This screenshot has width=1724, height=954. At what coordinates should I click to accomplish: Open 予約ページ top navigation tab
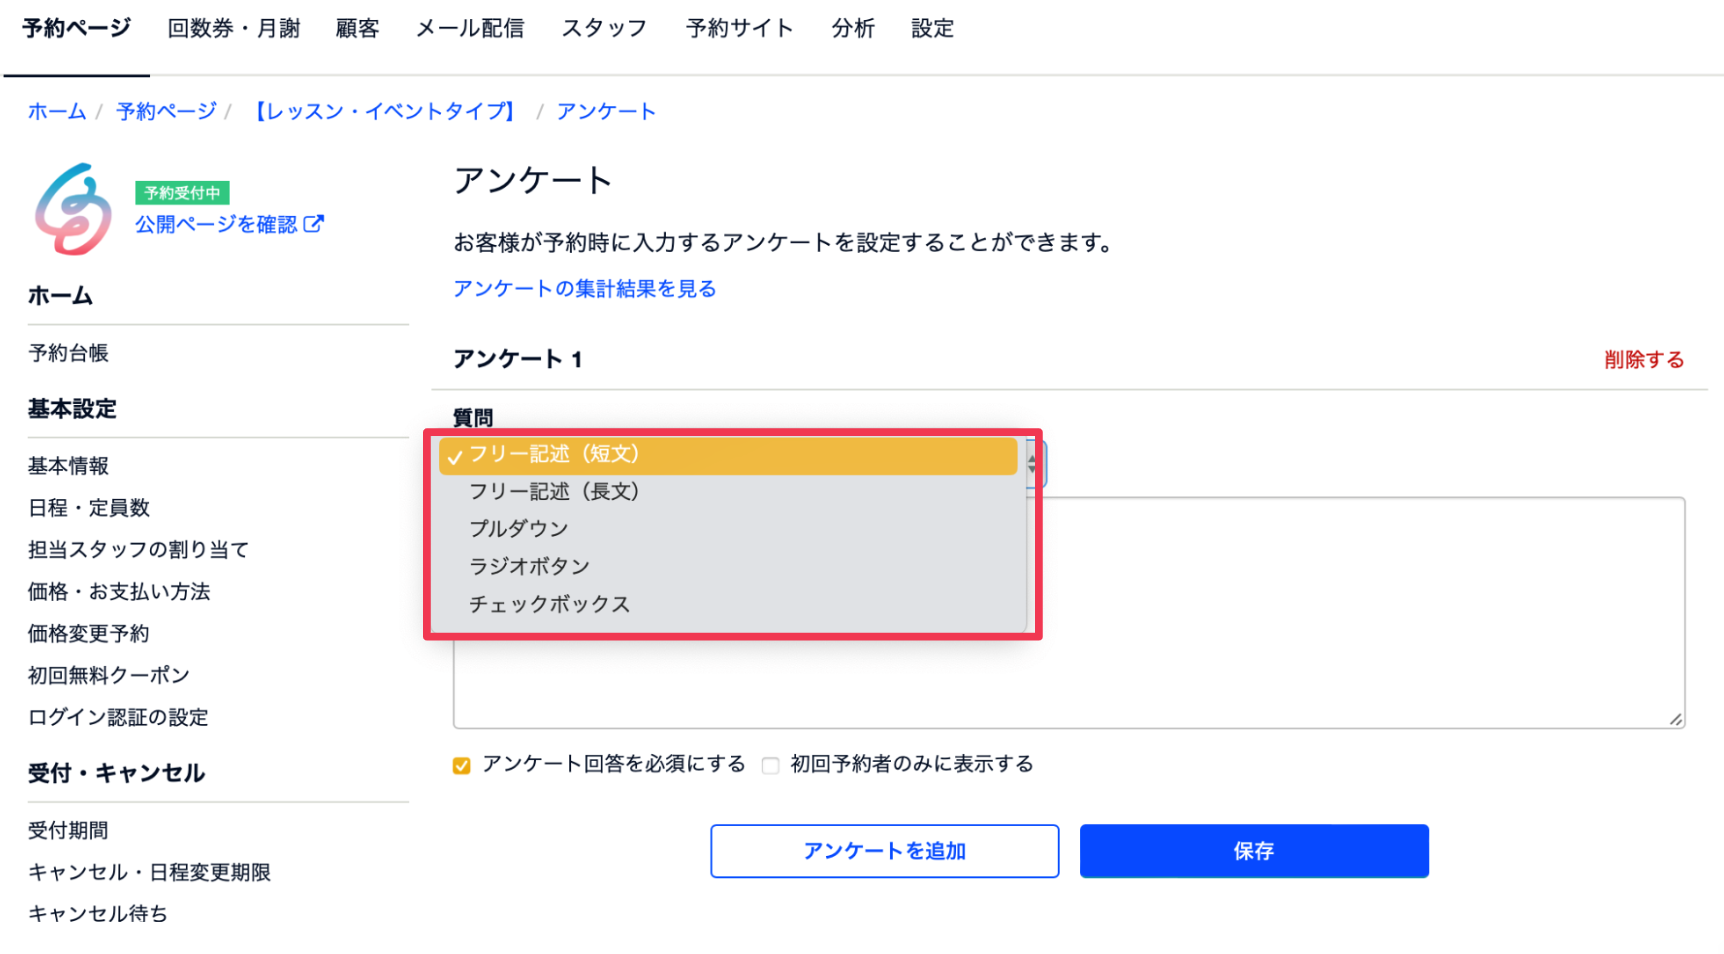pyautogui.click(x=76, y=28)
